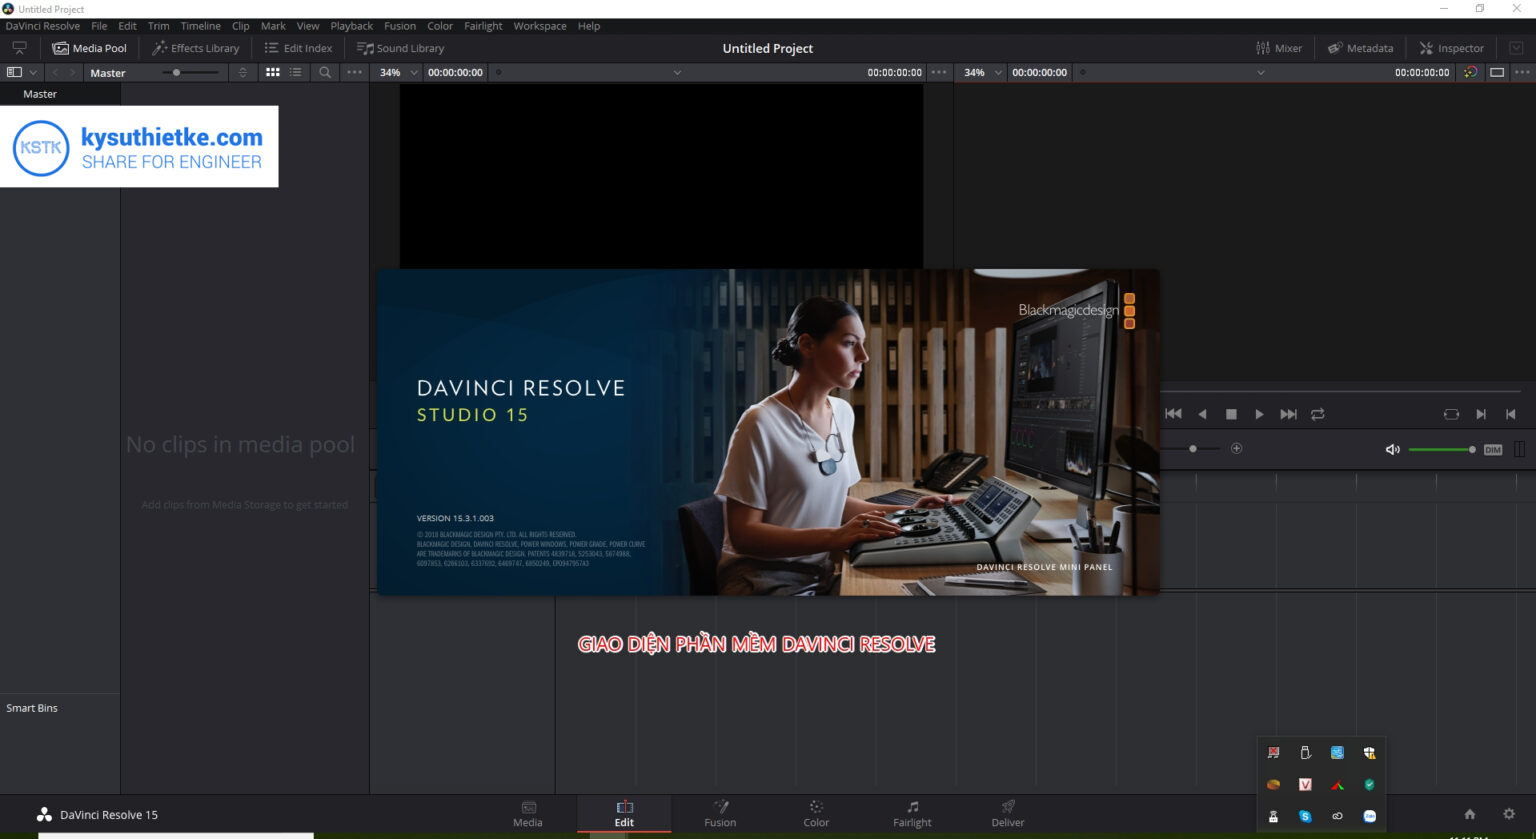The height and width of the screenshot is (839, 1536).
Task: Go to the previous edit point
Action: 1511,414
